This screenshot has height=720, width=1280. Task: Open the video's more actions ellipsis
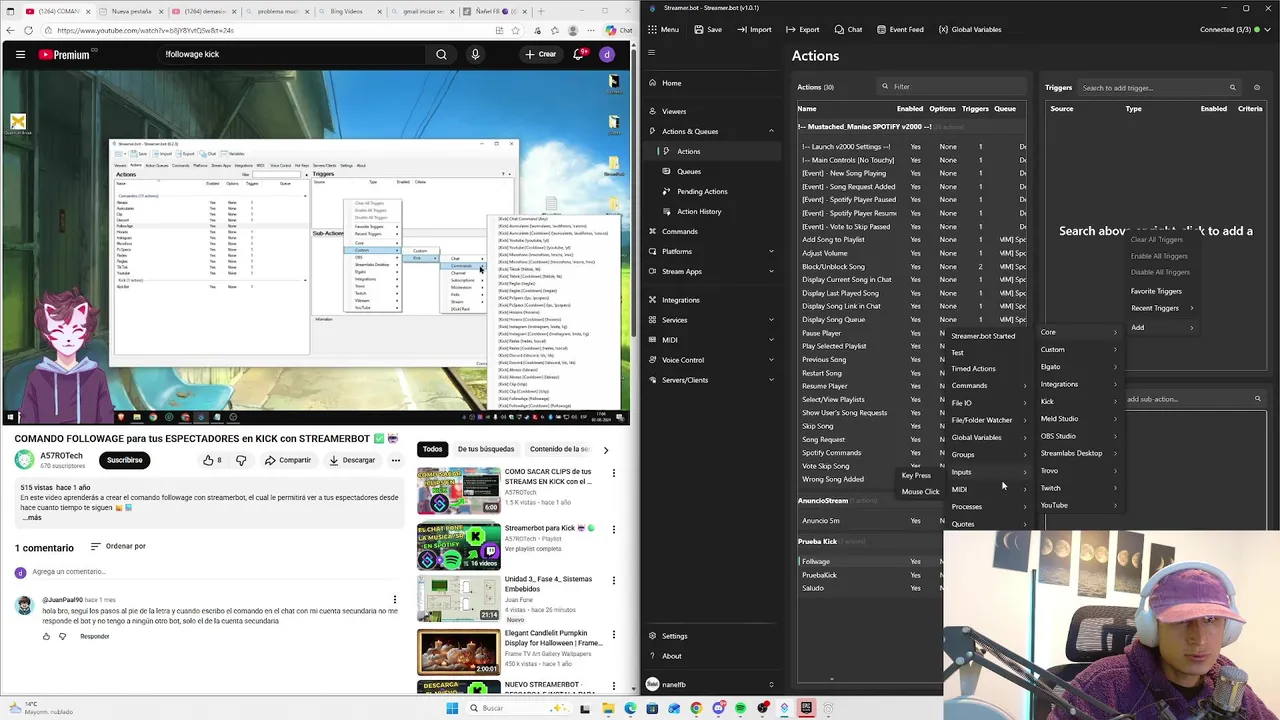coord(396,460)
